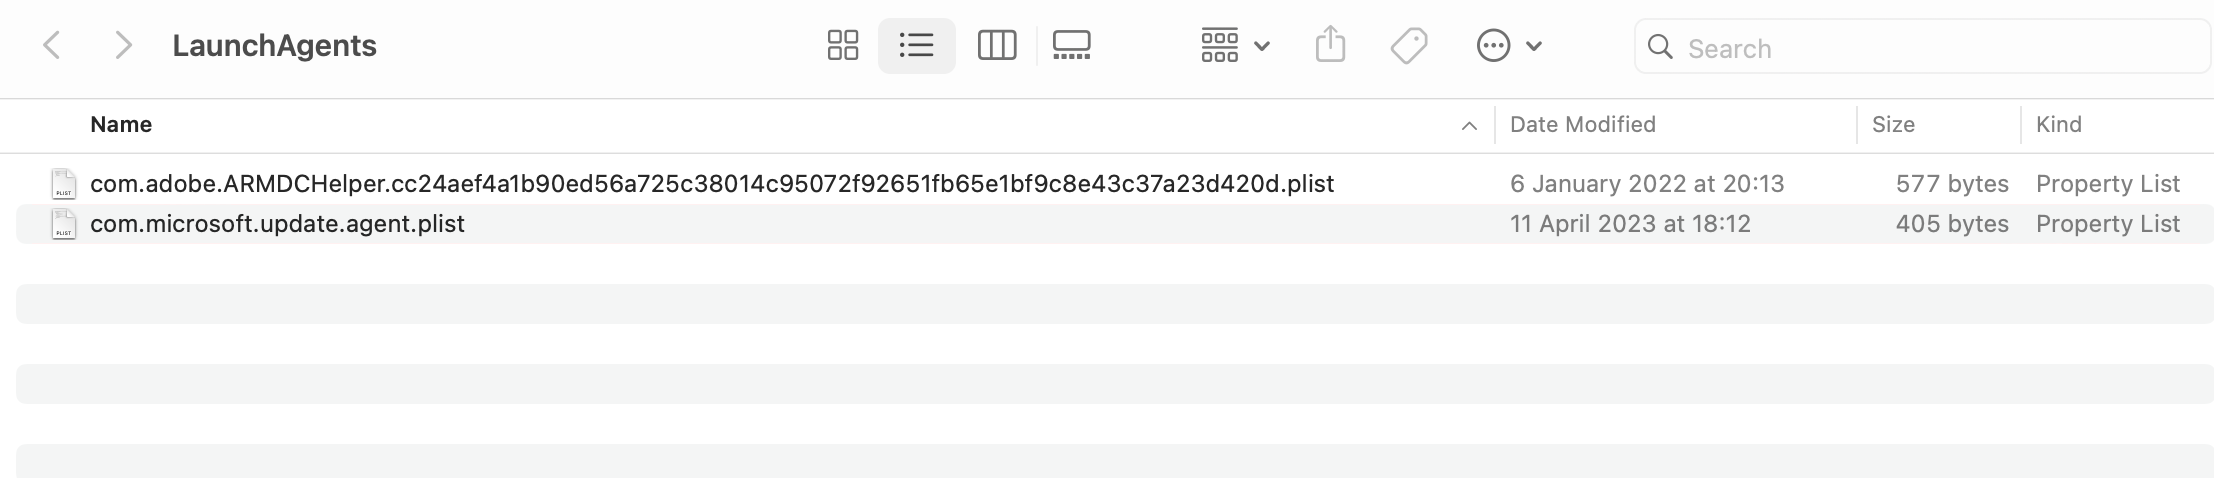Image resolution: width=2214 pixels, height=478 pixels.
Task: Sort by Date Modified column
Action: tap(1582, 125)
